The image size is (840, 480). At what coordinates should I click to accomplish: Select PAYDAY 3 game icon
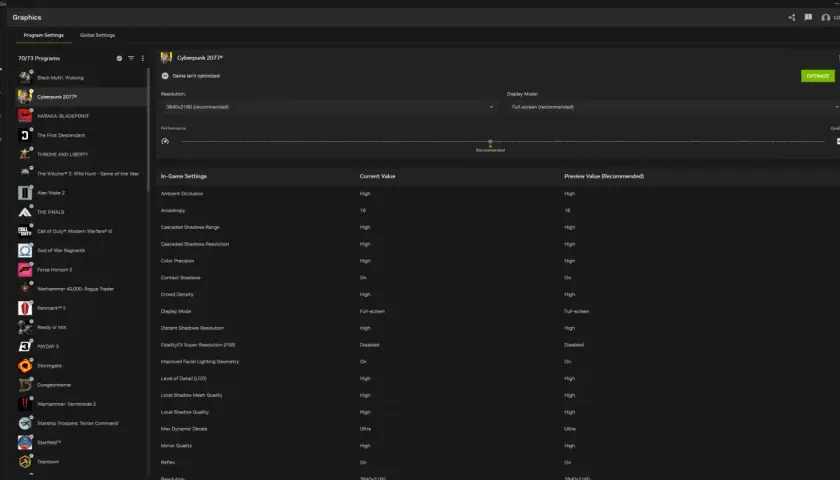point(25,347)
